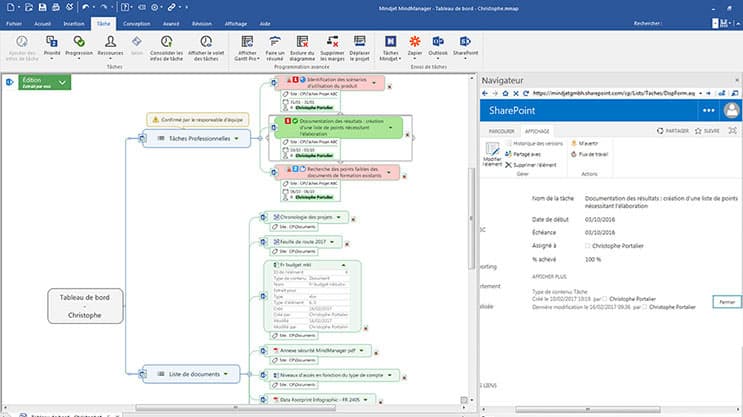Image resolution: width=743 pixels, height=417 pixels.
Task: Click the Aide ribbon tab
Action: (x=265, y=24)
